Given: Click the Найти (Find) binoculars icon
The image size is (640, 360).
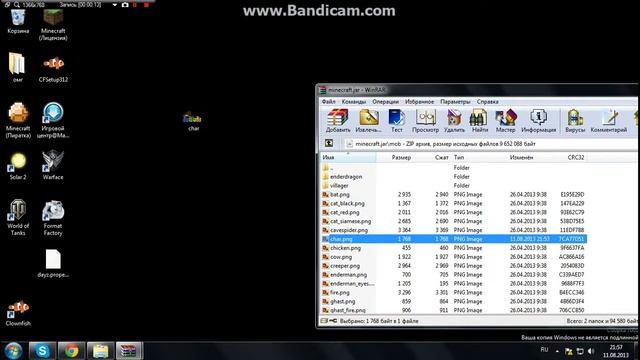Looking at the screenshot, I should coord(480,121).
